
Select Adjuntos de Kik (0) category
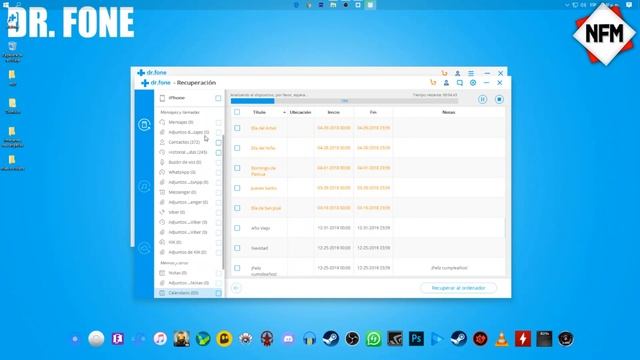coord(187,252)
